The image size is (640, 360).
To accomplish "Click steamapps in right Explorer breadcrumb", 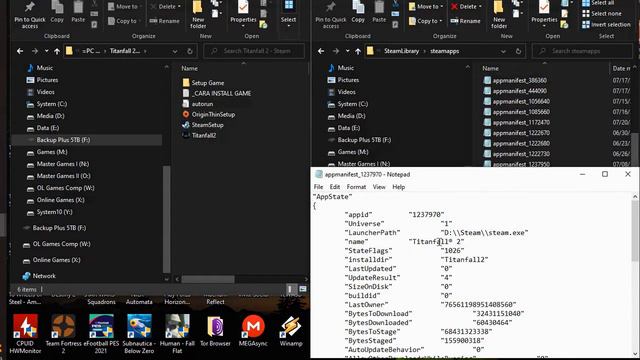I will (444, 51).
